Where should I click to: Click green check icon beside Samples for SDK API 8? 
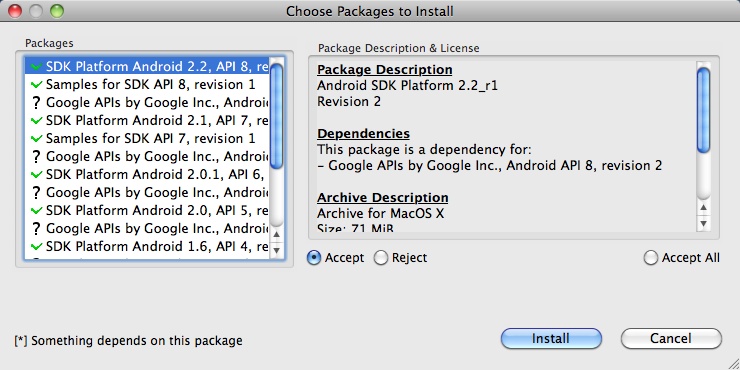[x=36, y=85]
